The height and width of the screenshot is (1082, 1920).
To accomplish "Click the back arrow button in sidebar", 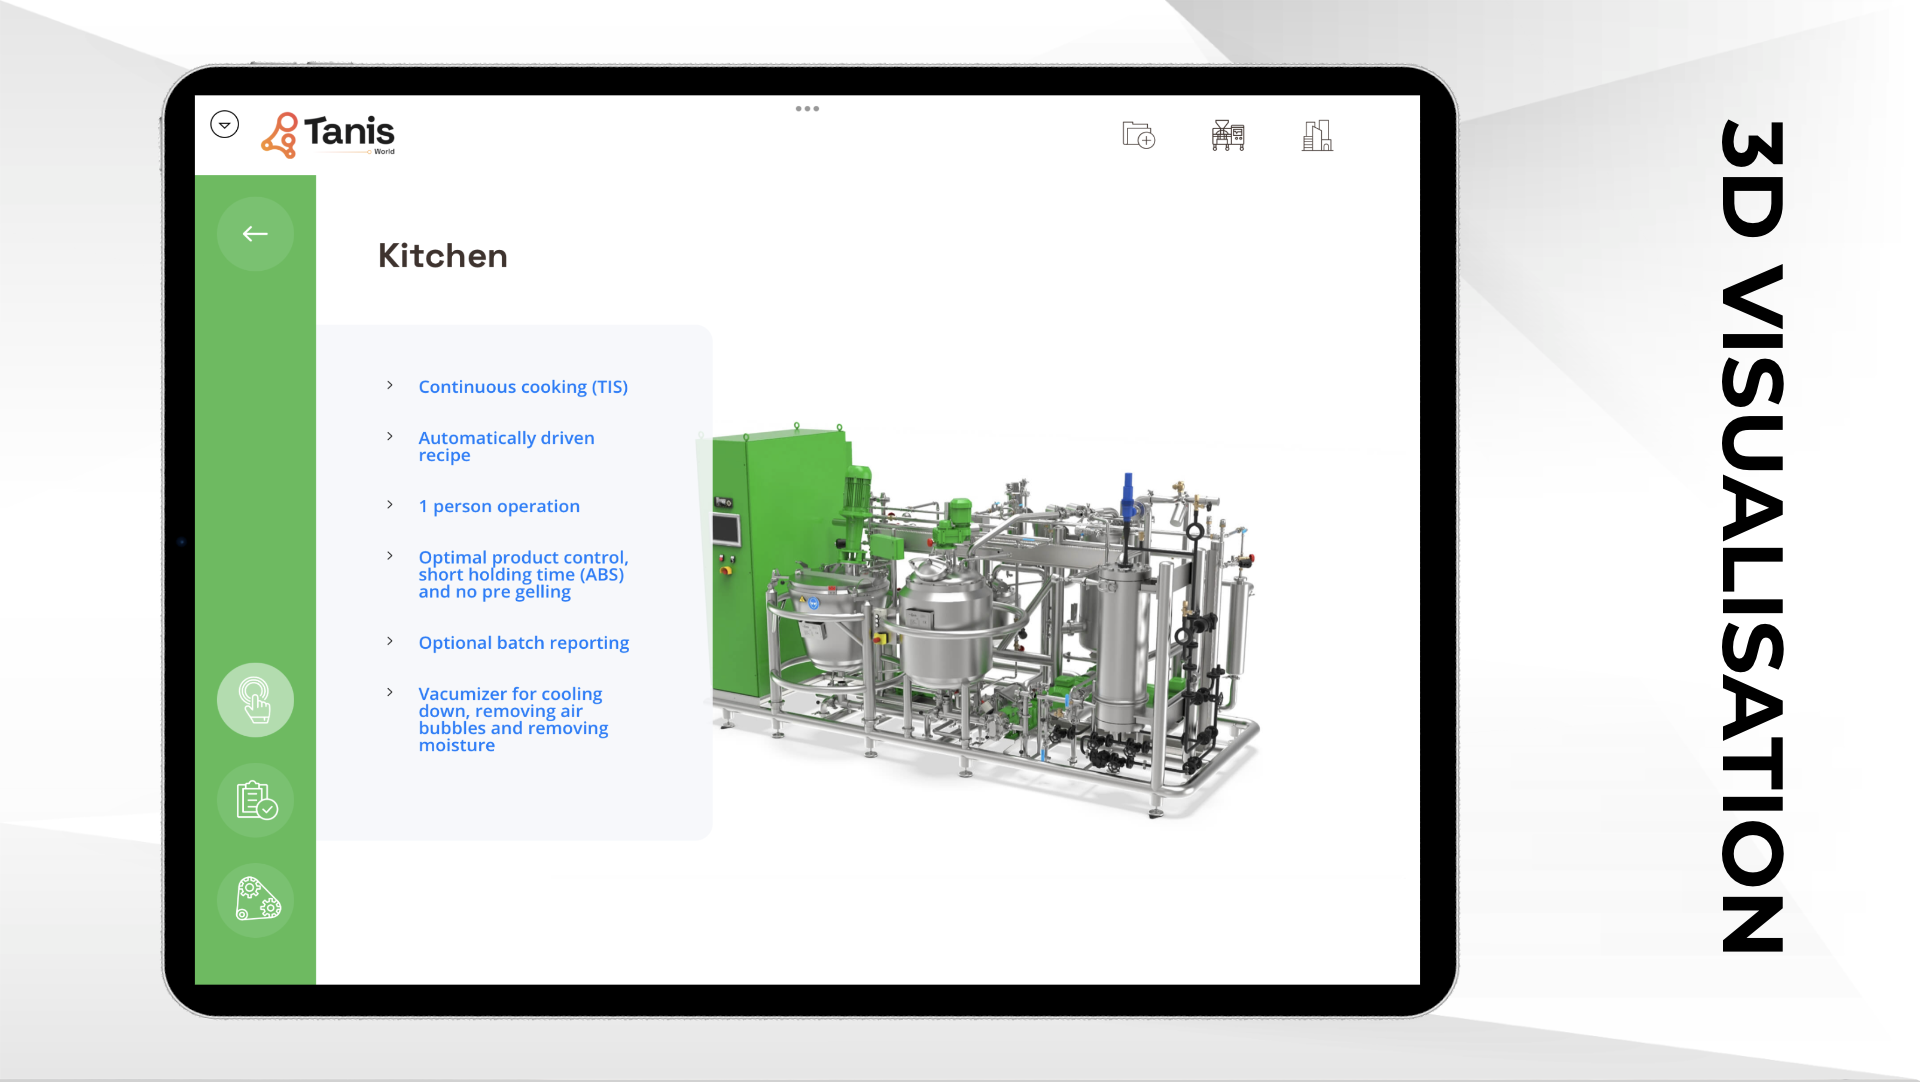I will coord(255,234).
